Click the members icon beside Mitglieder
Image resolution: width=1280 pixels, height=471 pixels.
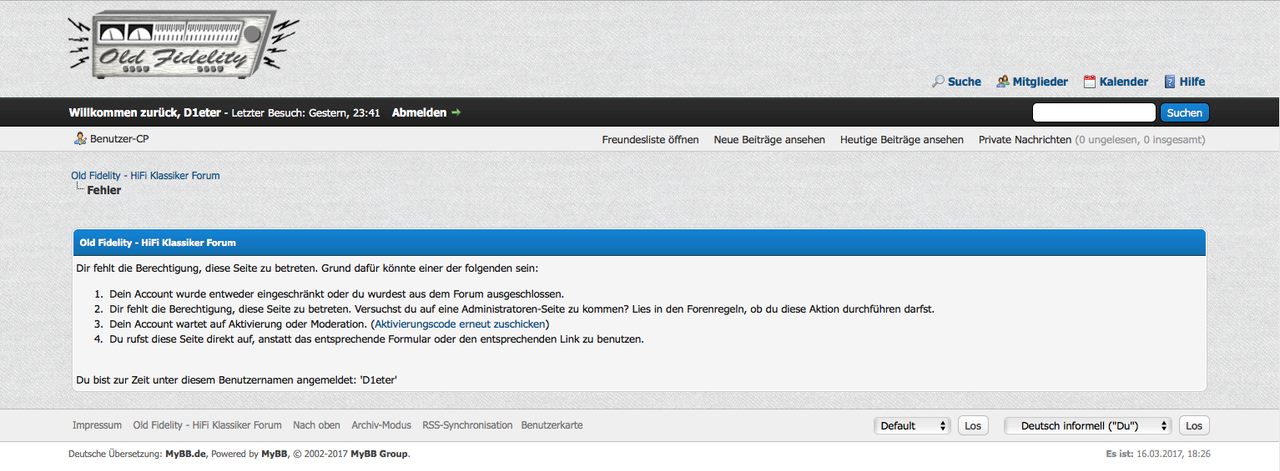(x=1003, y=82)
